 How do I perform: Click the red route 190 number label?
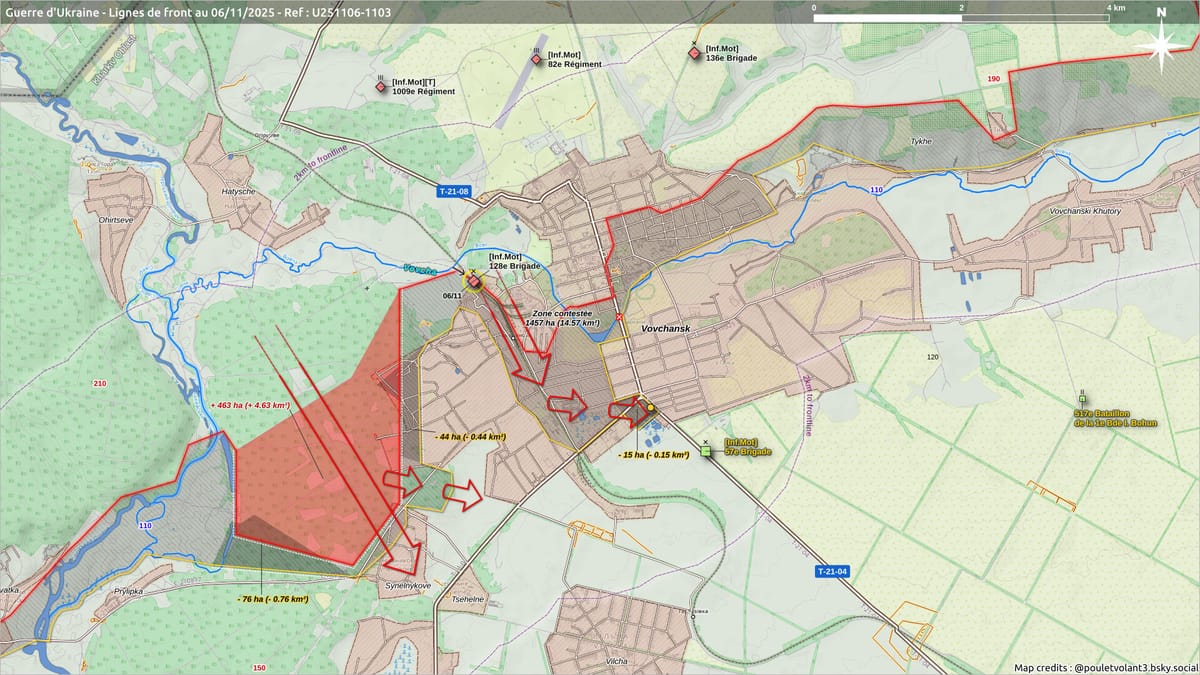[x=993, y=78]
